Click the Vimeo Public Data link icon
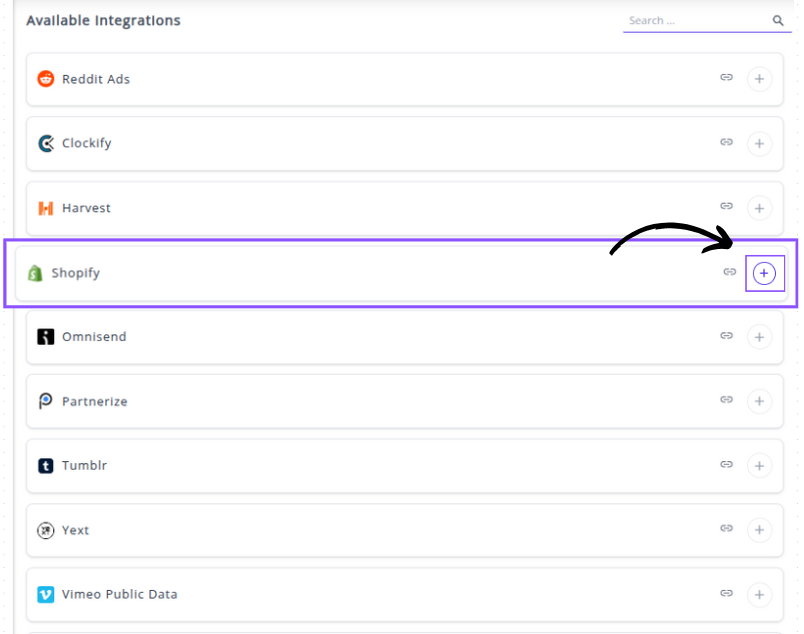804x634 pixels. [727, 593]
